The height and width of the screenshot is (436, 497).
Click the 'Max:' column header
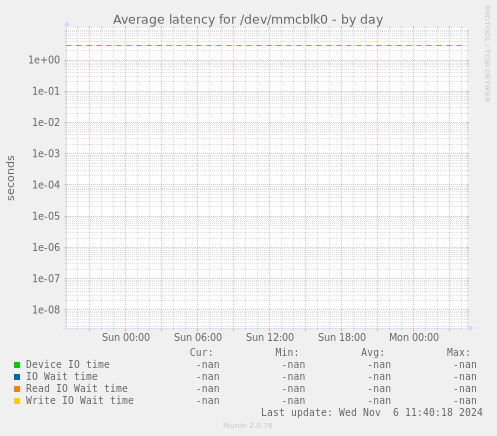tap(458, 352)
